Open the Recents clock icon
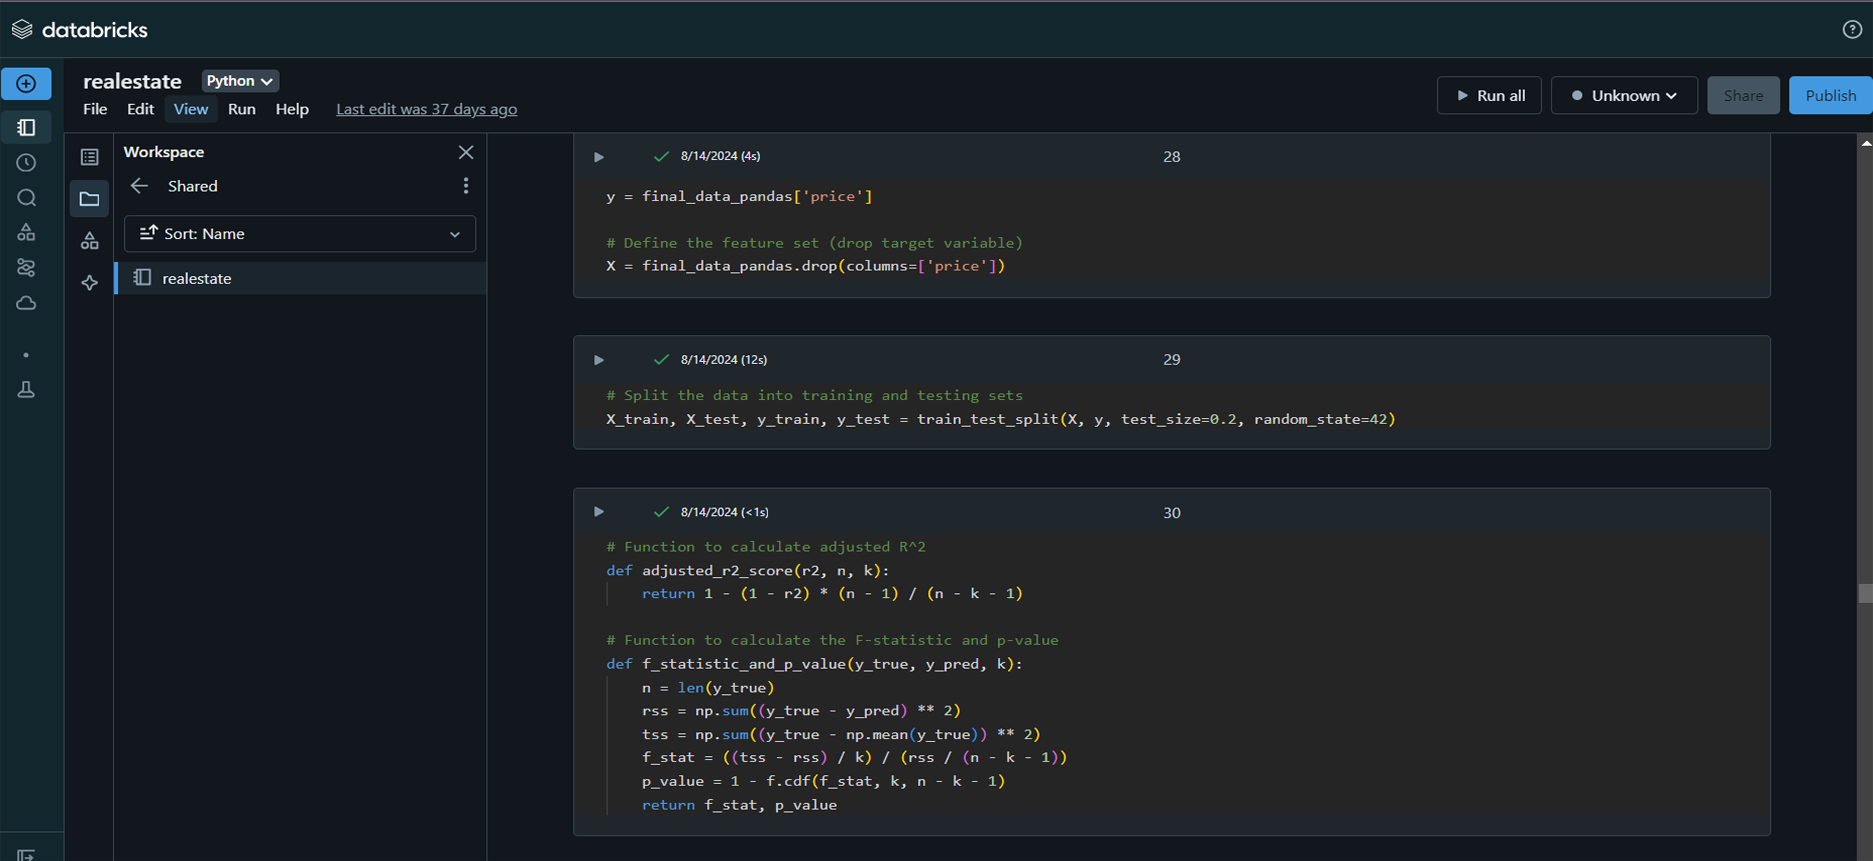Image resolution: width=1873 pixels, height=861 pixels. click(x=26, y=163)
